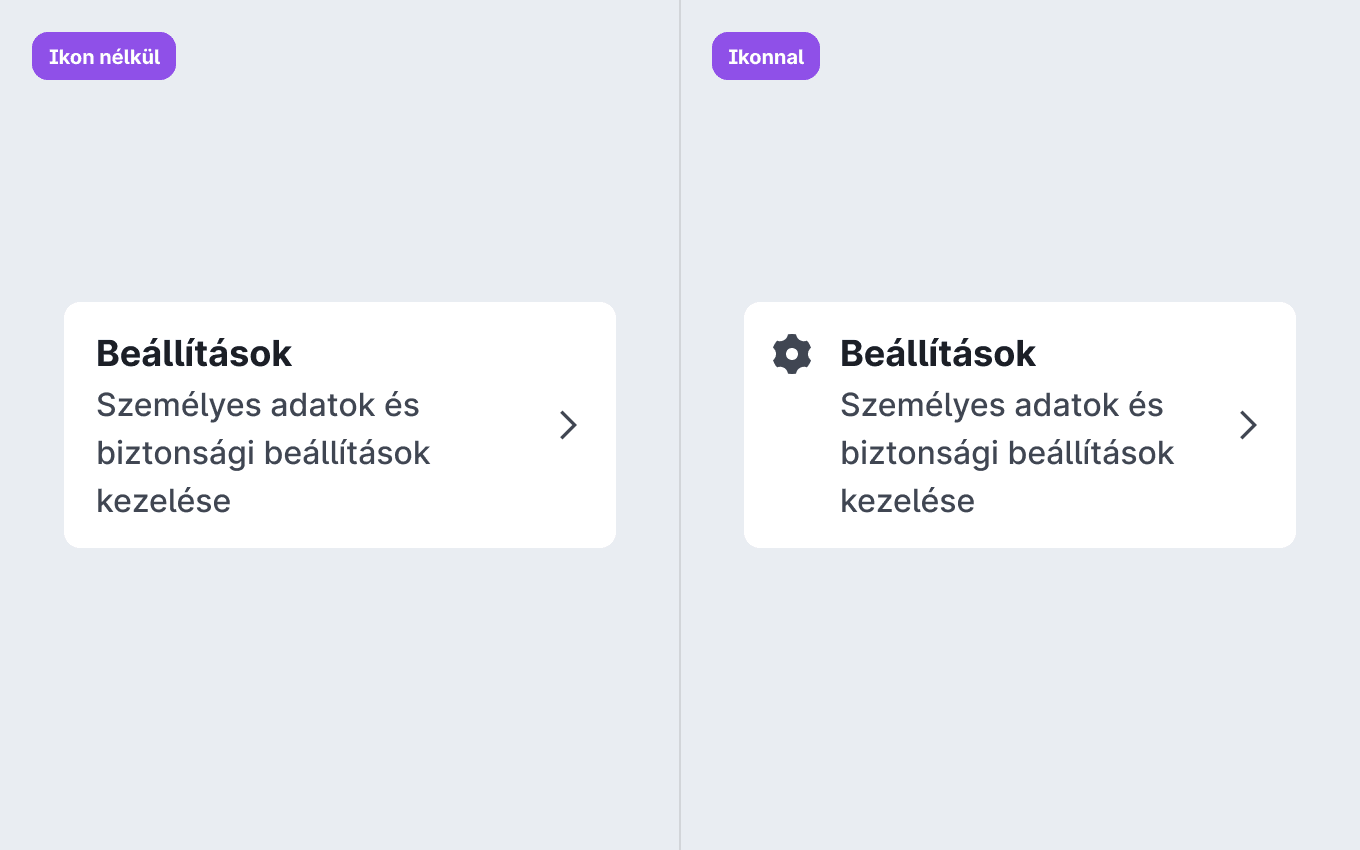Viewport: 1360px width, 850px height.
Task: Click the word 'kezelése' in the right card
Action: [x=908, y=500]
